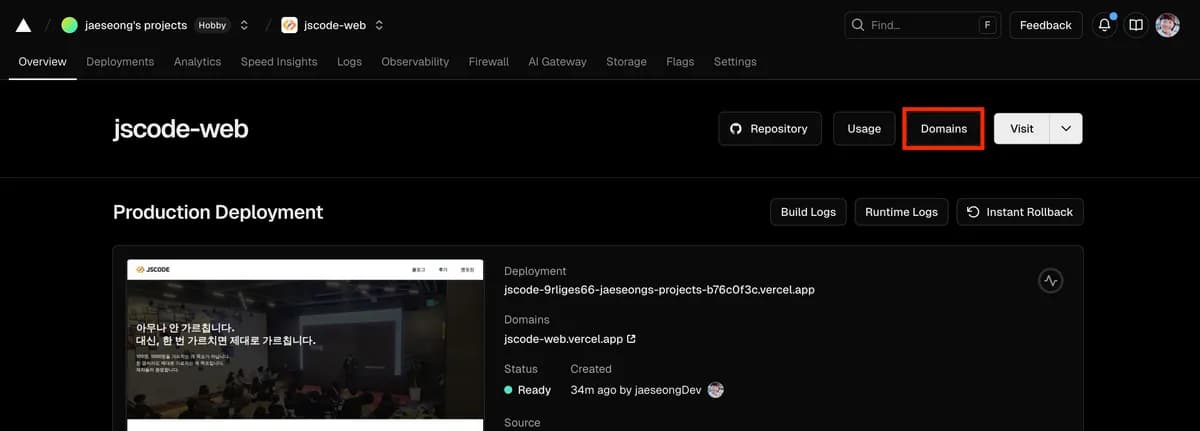Click the Visit button
Screen dimensions: 1200x431
(1022, 129)
